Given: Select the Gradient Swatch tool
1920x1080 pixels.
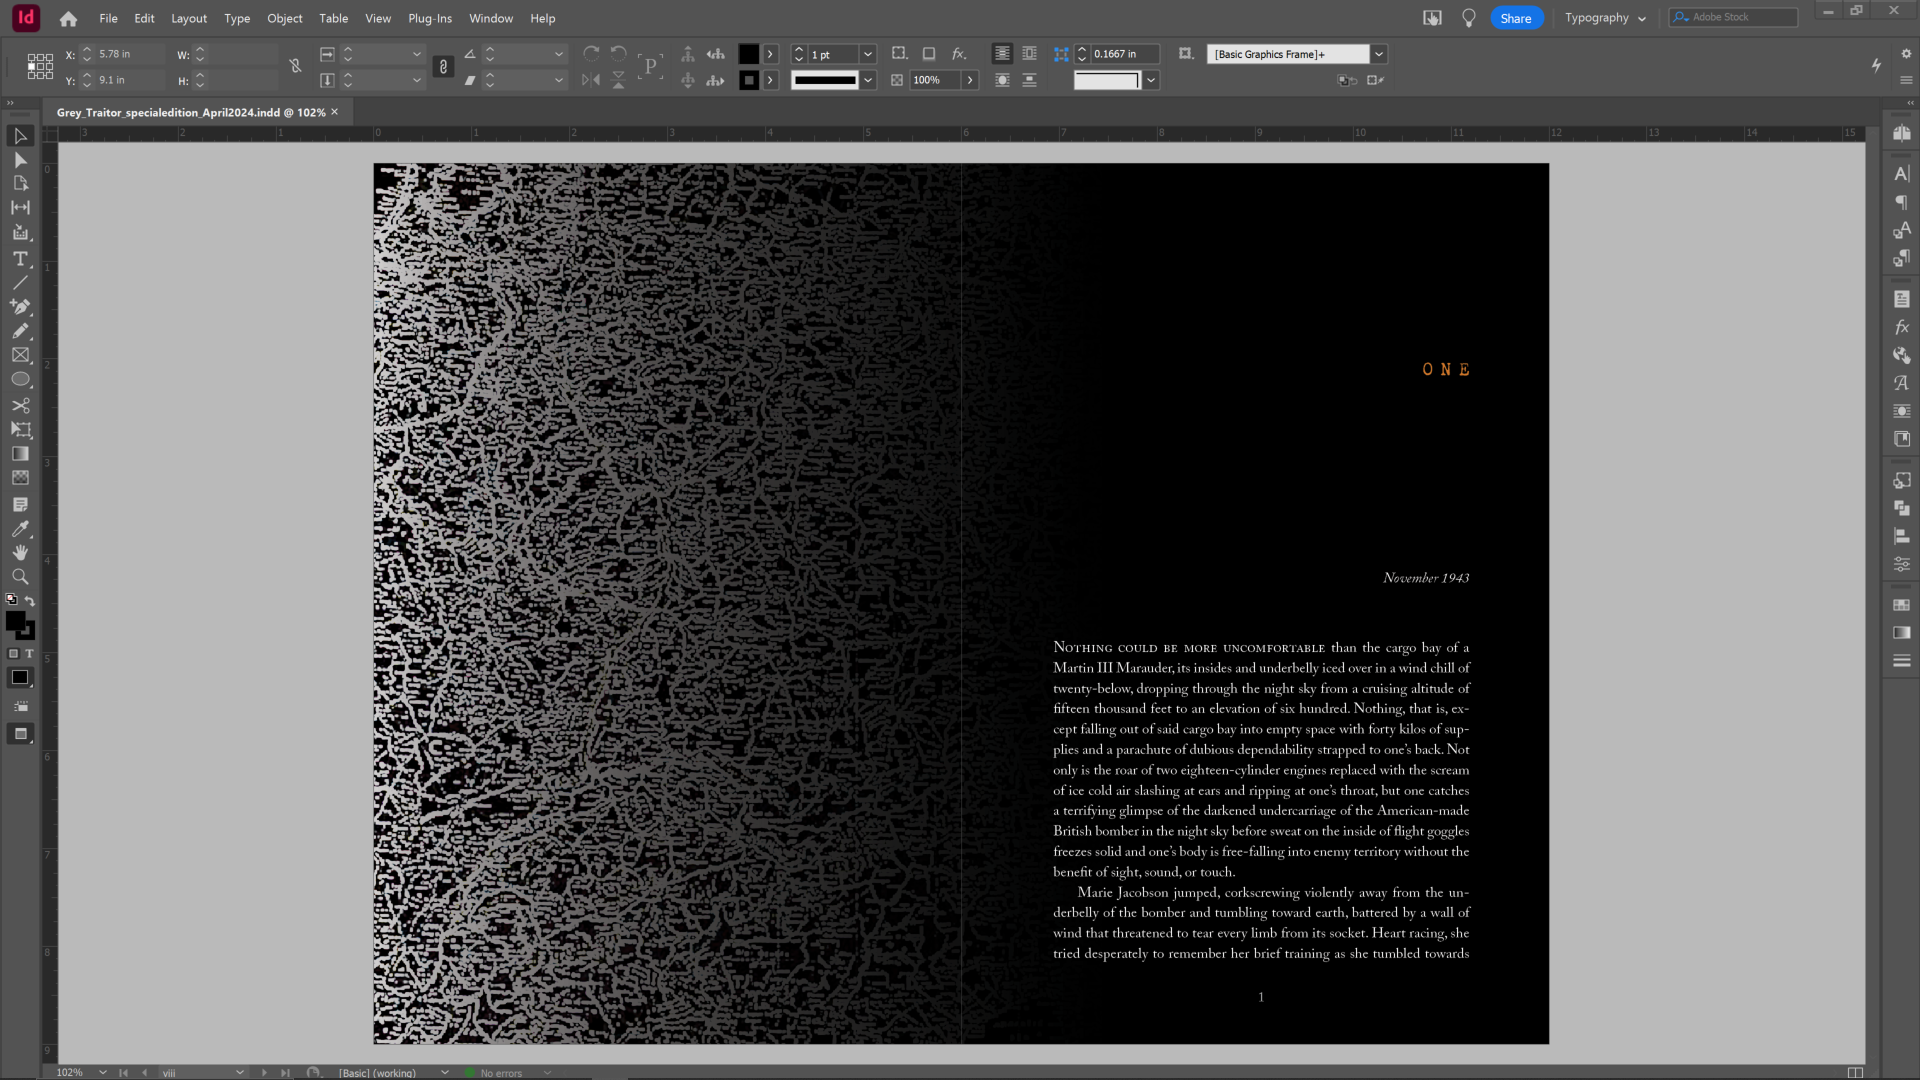Looking at the screenshot, I should (x=20, y=453).
